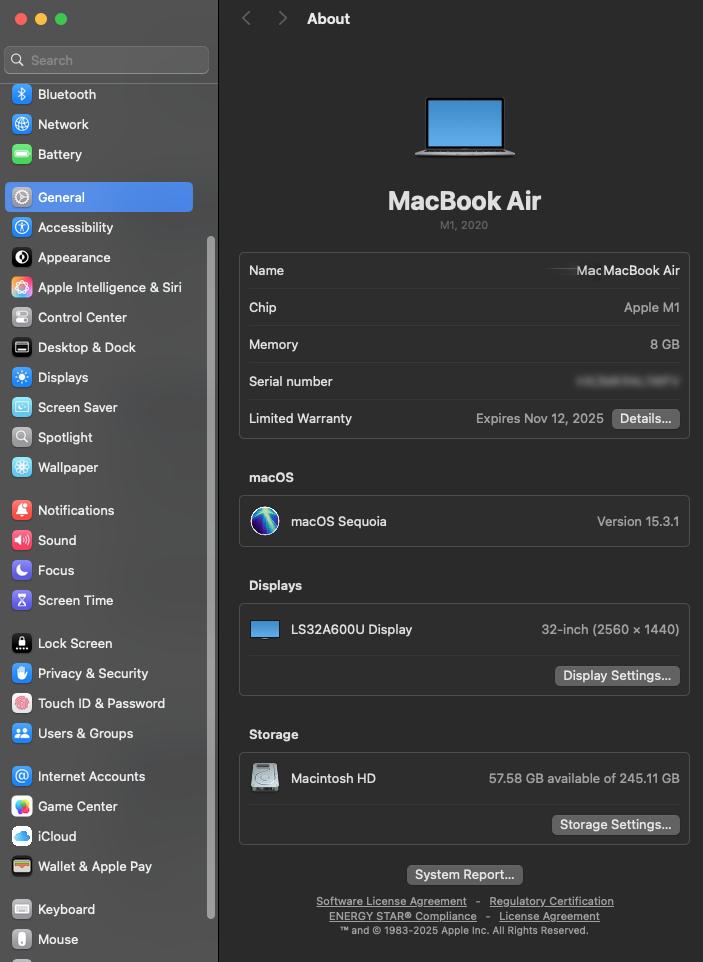Open the Software License Agreement link
This screenshot has height=962, width=703.
pyautogui.click(x=391, y=902)
